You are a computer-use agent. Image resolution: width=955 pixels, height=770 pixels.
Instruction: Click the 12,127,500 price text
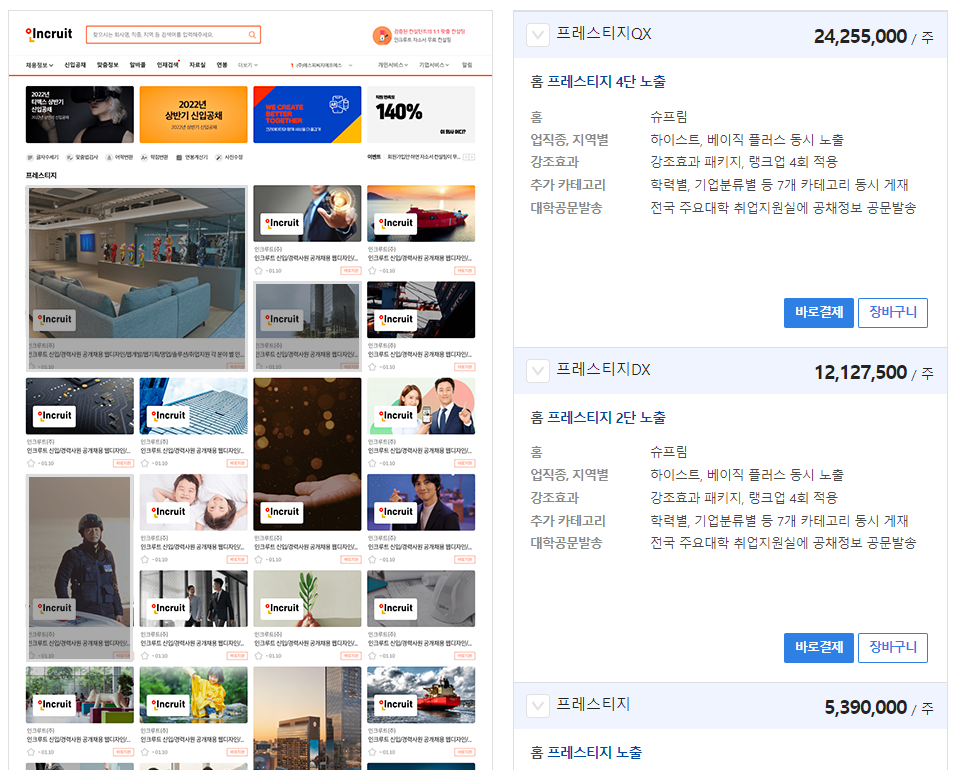click(861, 372)
